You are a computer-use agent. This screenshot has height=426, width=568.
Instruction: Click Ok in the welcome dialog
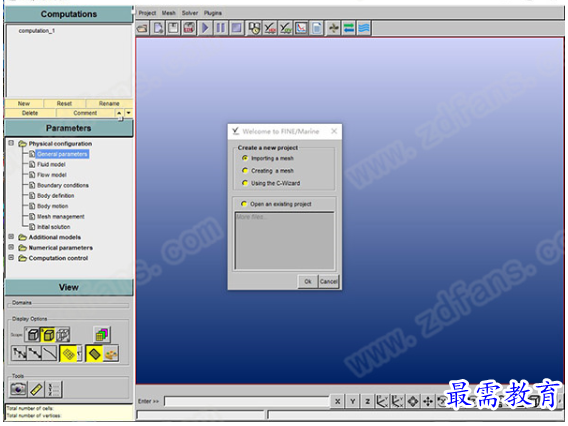coord(308,281)
